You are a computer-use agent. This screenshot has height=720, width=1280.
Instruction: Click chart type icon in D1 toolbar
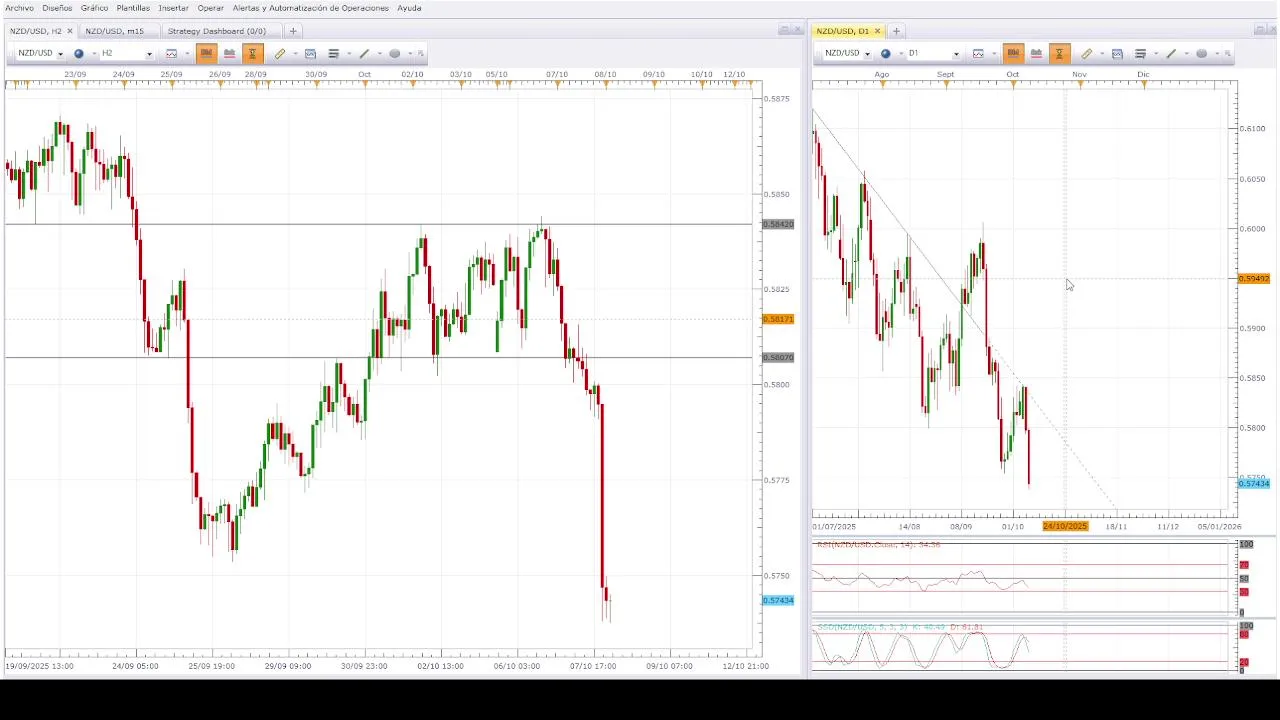(978, 54)
